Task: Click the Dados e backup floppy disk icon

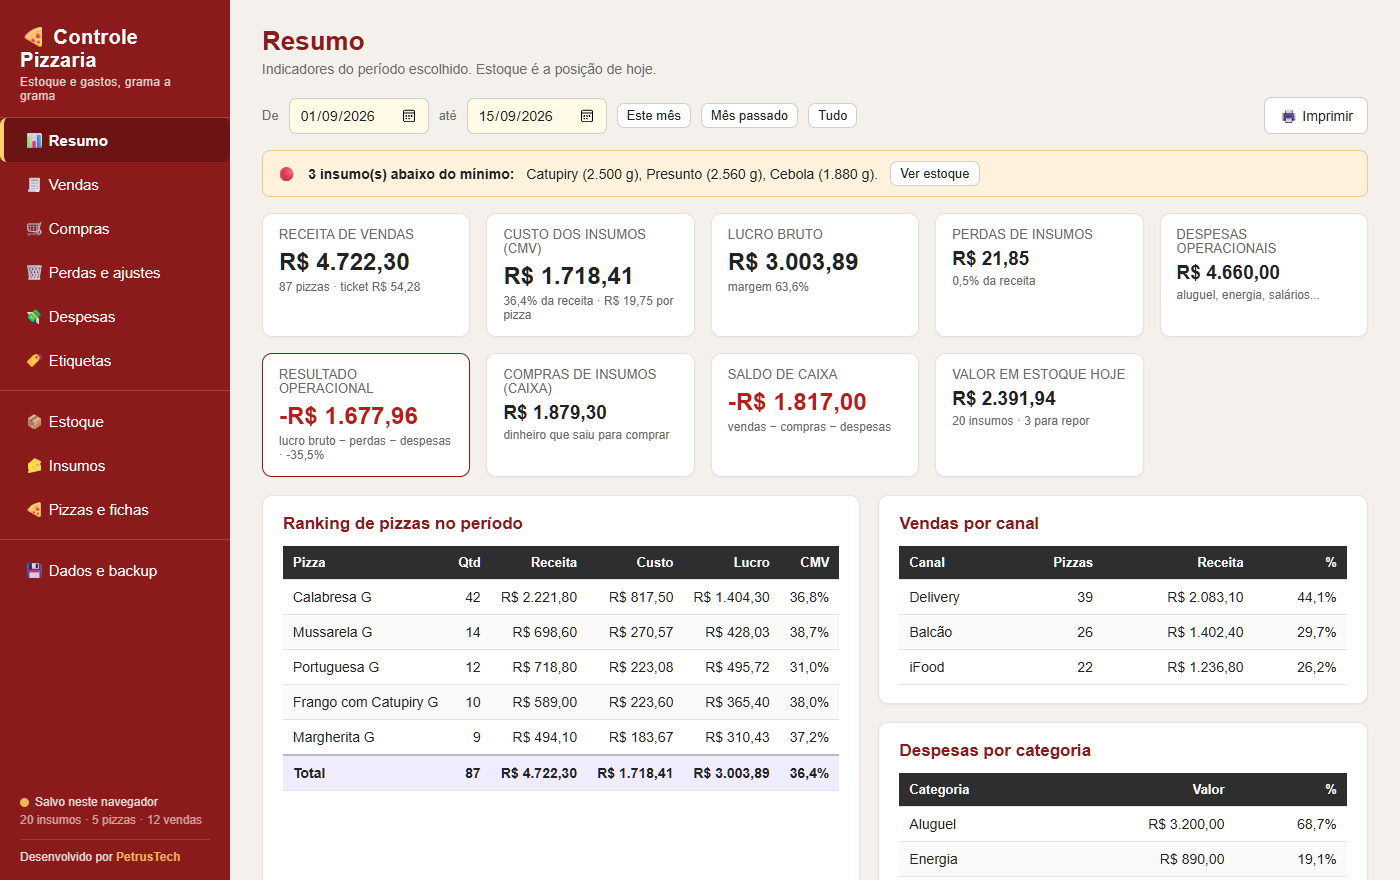Action: (34, 571)
